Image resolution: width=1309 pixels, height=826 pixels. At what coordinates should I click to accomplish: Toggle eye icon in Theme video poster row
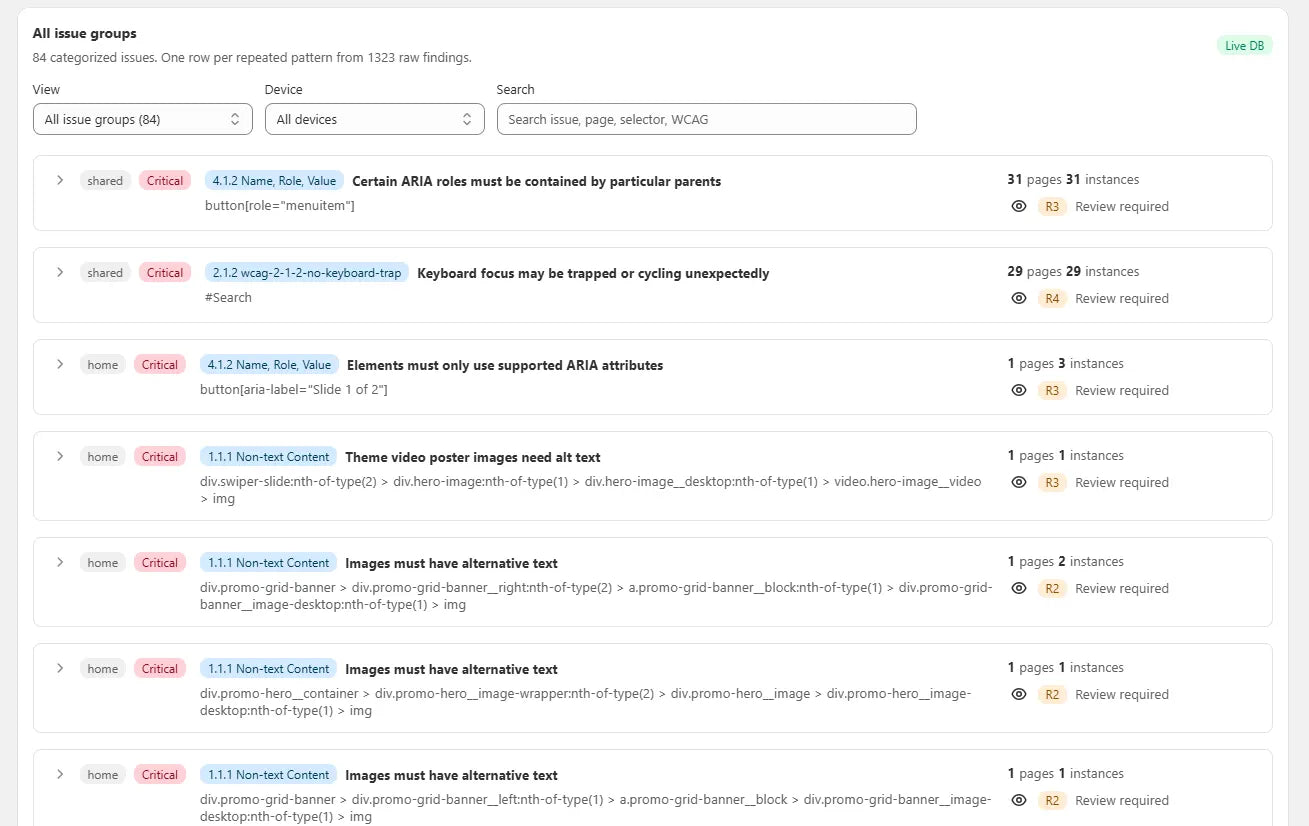point(1019,482)
